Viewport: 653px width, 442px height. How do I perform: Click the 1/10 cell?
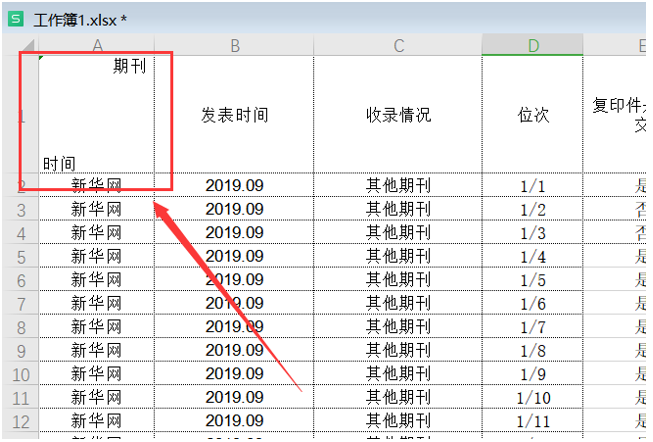coord(533,397)
